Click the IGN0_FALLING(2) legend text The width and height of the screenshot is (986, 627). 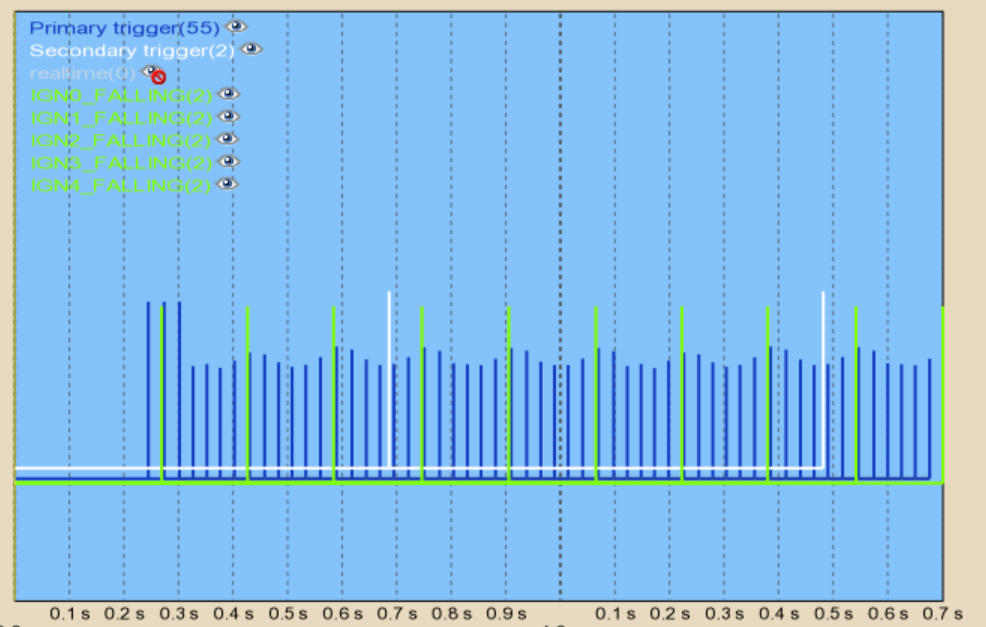pyautogui.click(x=121, y=95)
